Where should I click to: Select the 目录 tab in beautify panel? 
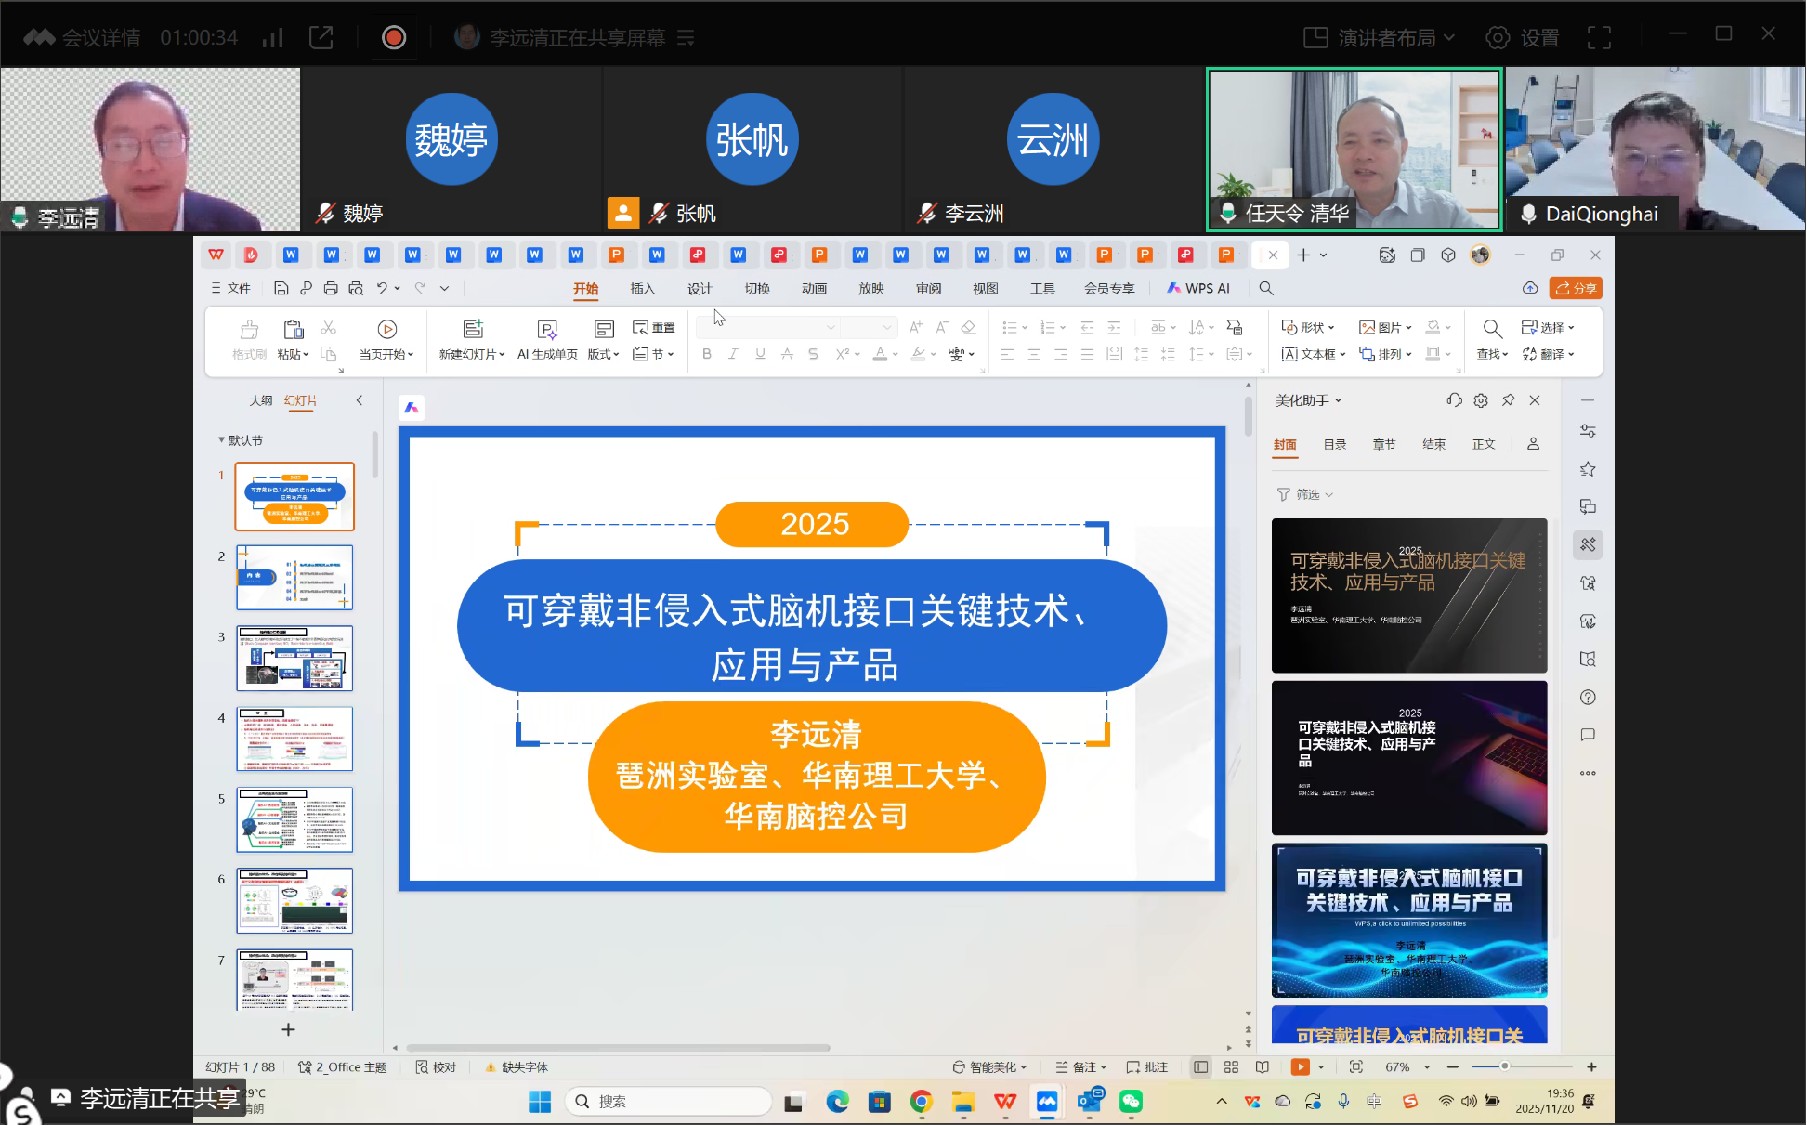point(1334,444)
